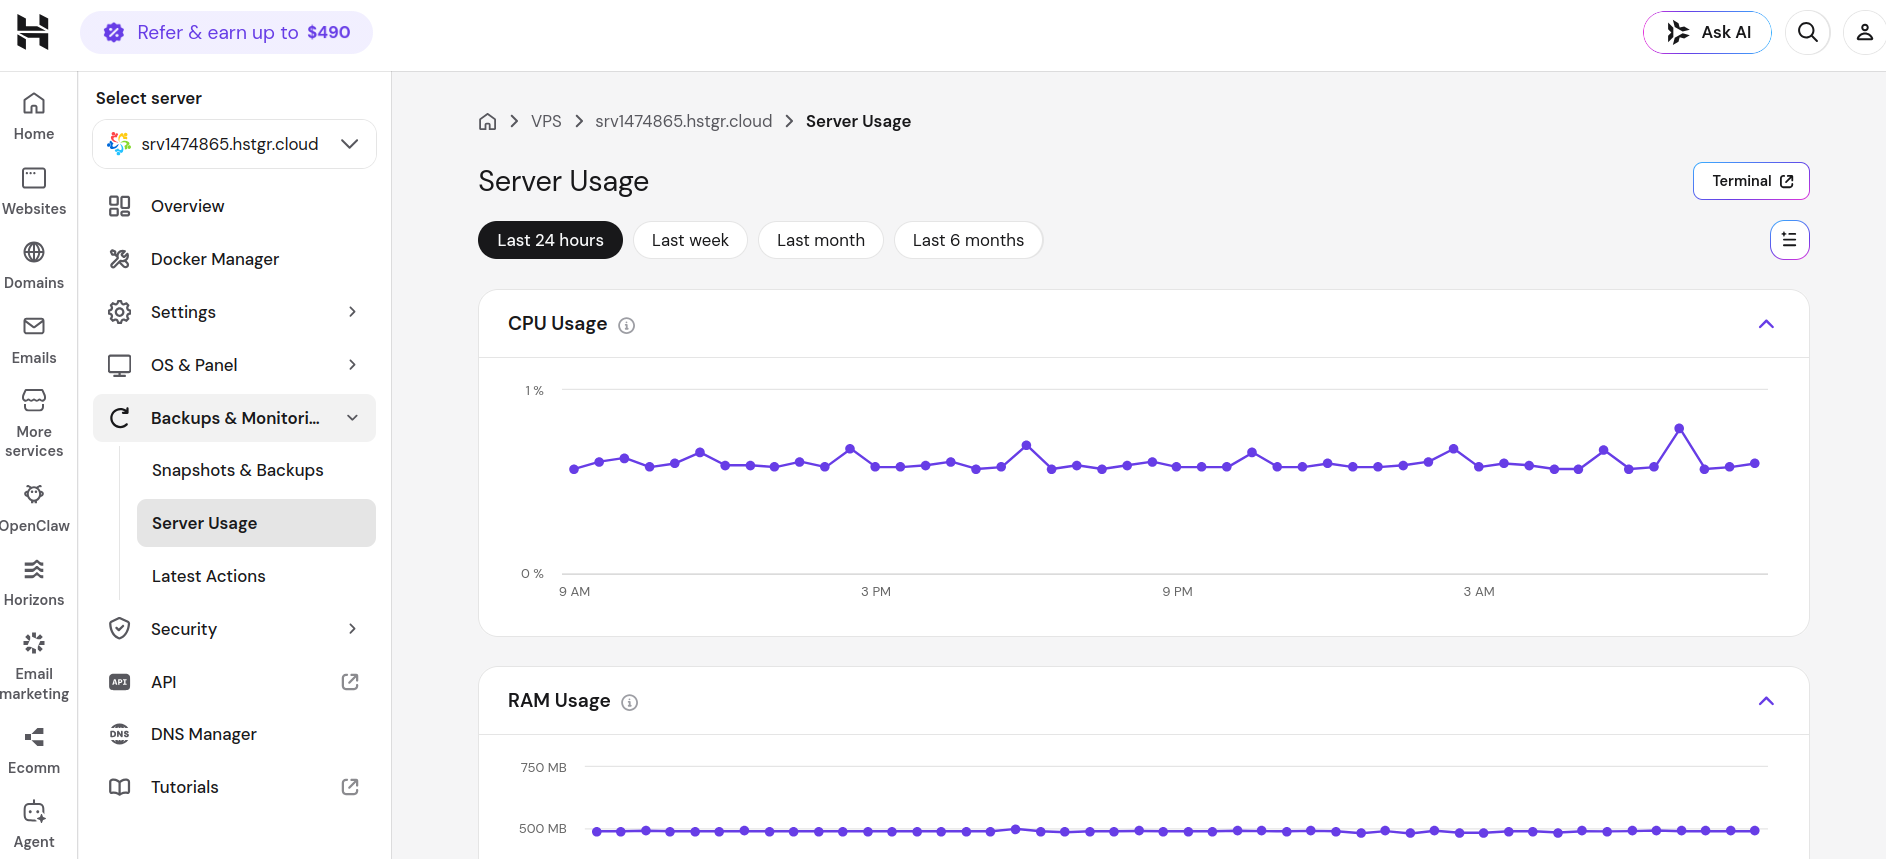1886x859 pixels.
Task: Click the Docker Manager icon
Action: pyautogui.click(x=120, y=259)
